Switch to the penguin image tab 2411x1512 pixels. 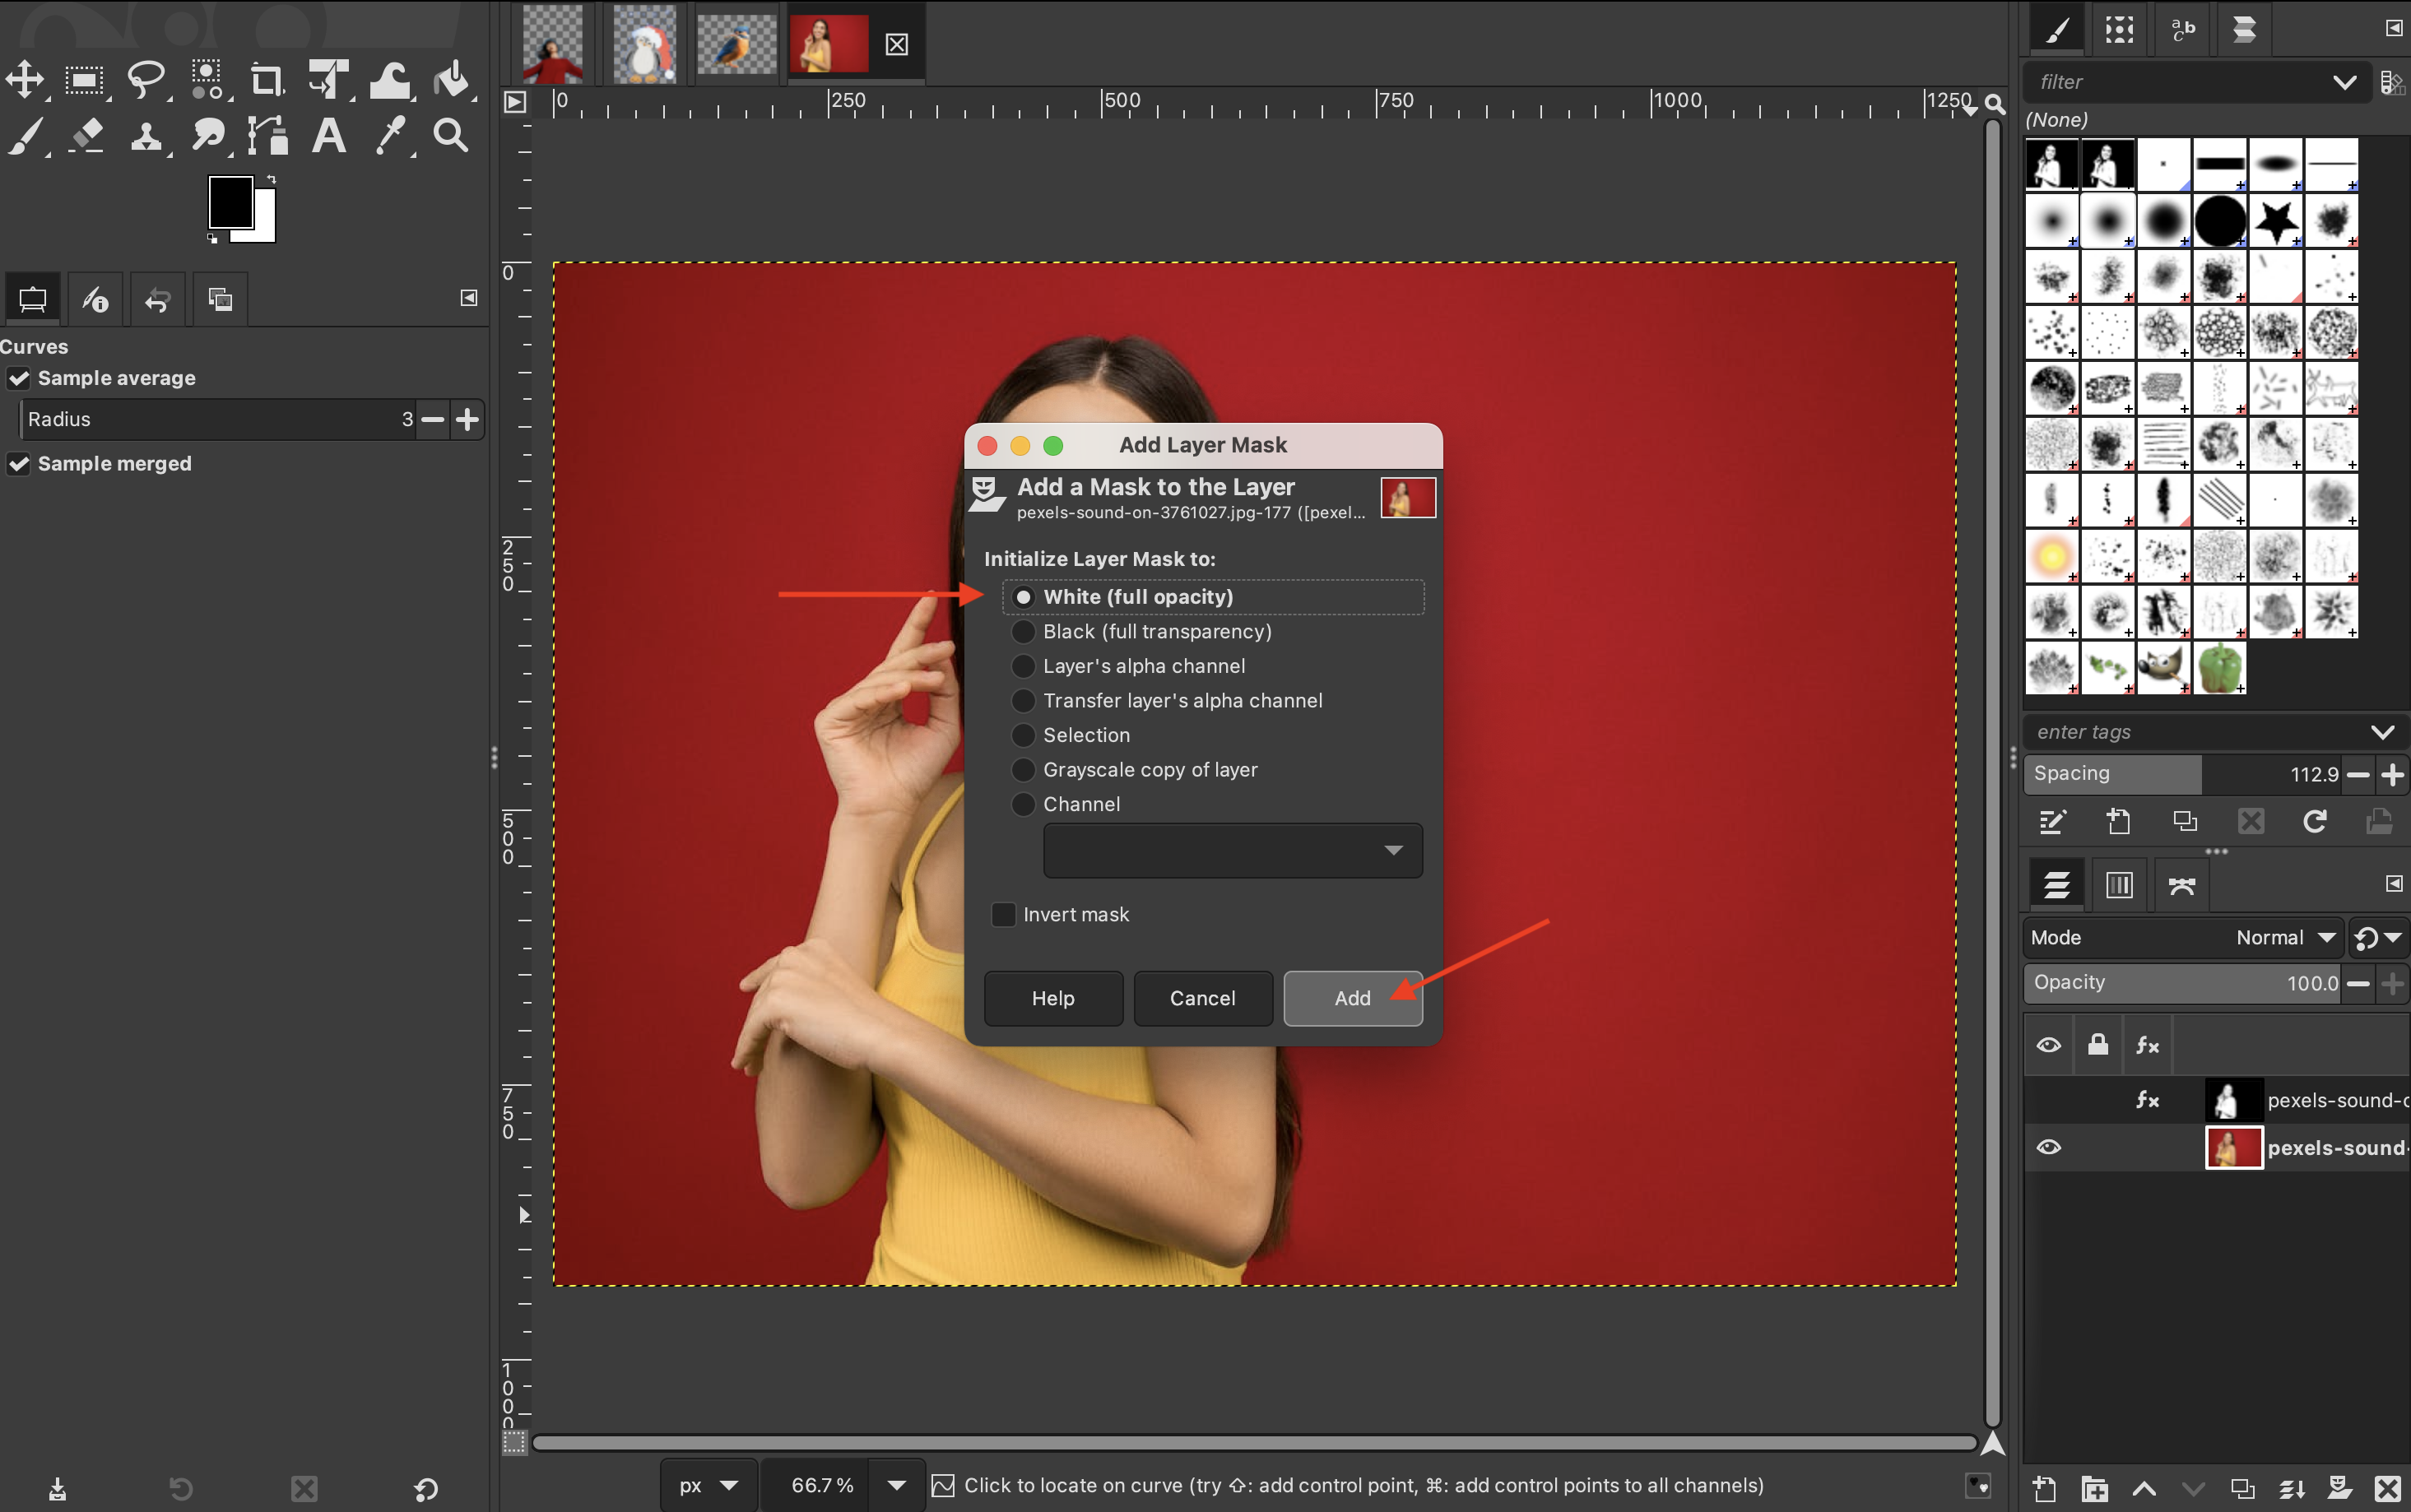pos(644,44)
